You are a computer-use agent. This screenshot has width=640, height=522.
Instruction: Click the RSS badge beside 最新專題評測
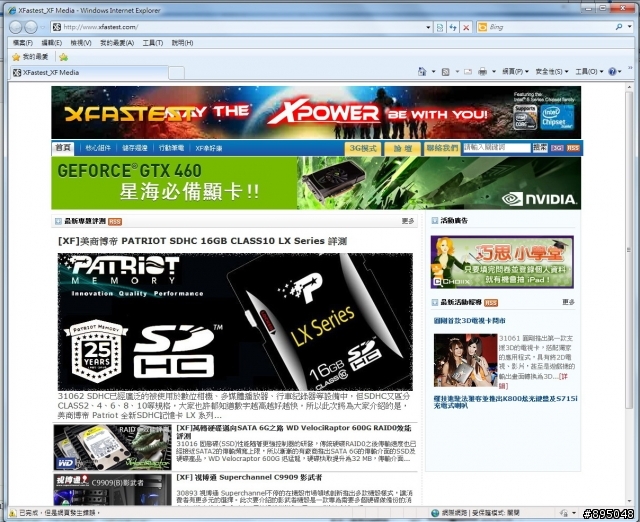click(x=115, y=222)
